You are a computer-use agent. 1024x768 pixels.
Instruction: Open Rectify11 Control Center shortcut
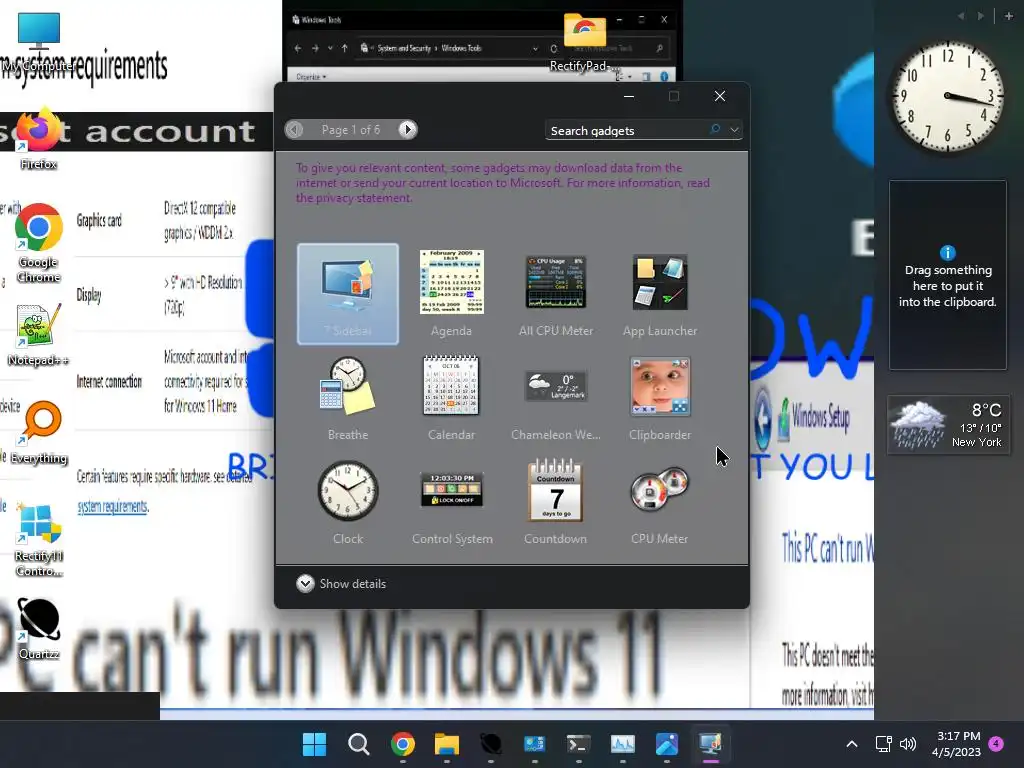click(39, 539)
